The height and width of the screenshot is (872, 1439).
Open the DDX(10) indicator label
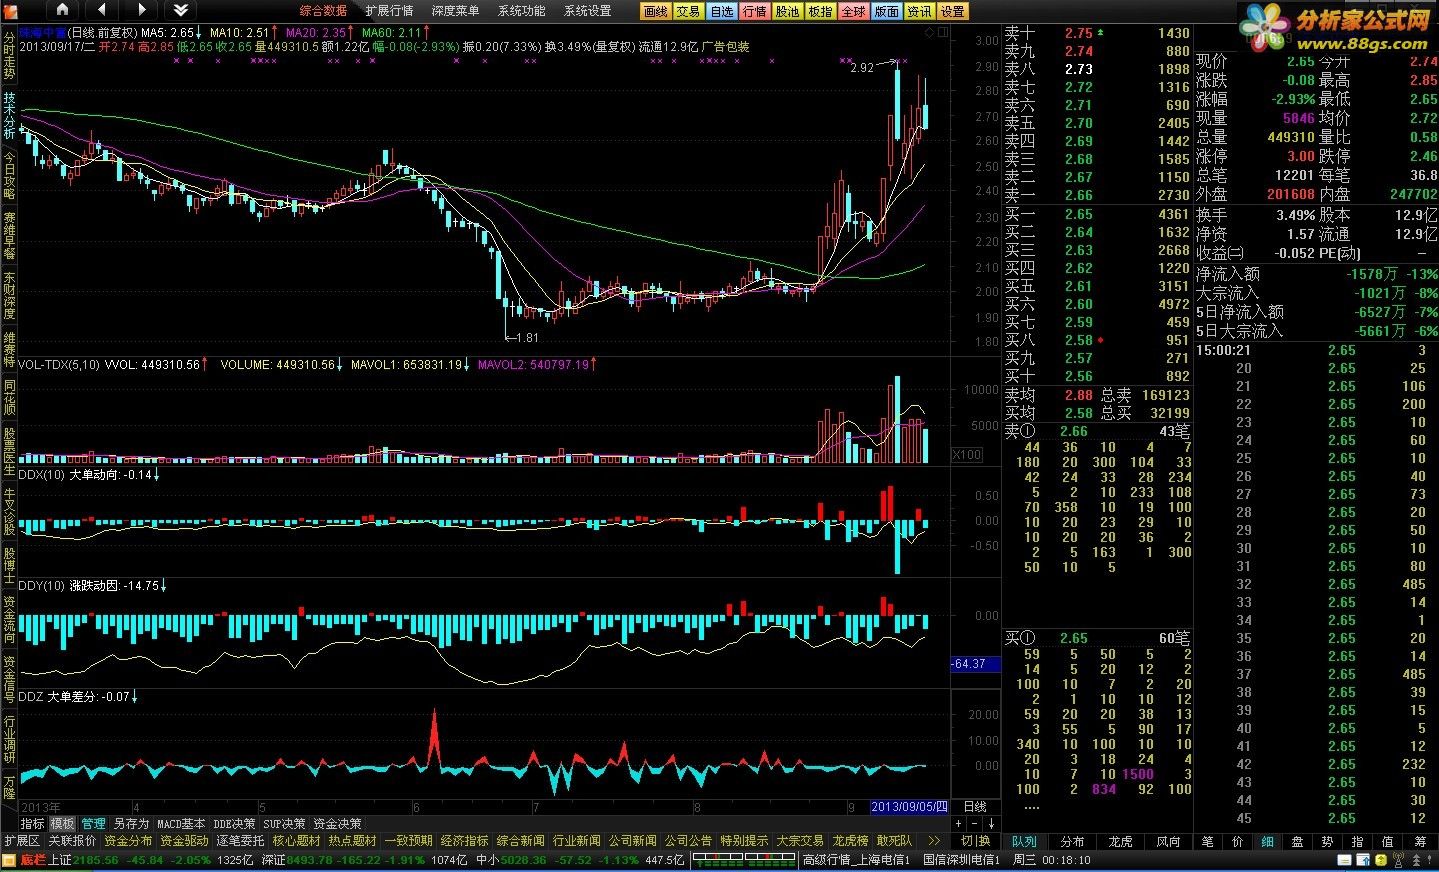click(x=41, y=475)
